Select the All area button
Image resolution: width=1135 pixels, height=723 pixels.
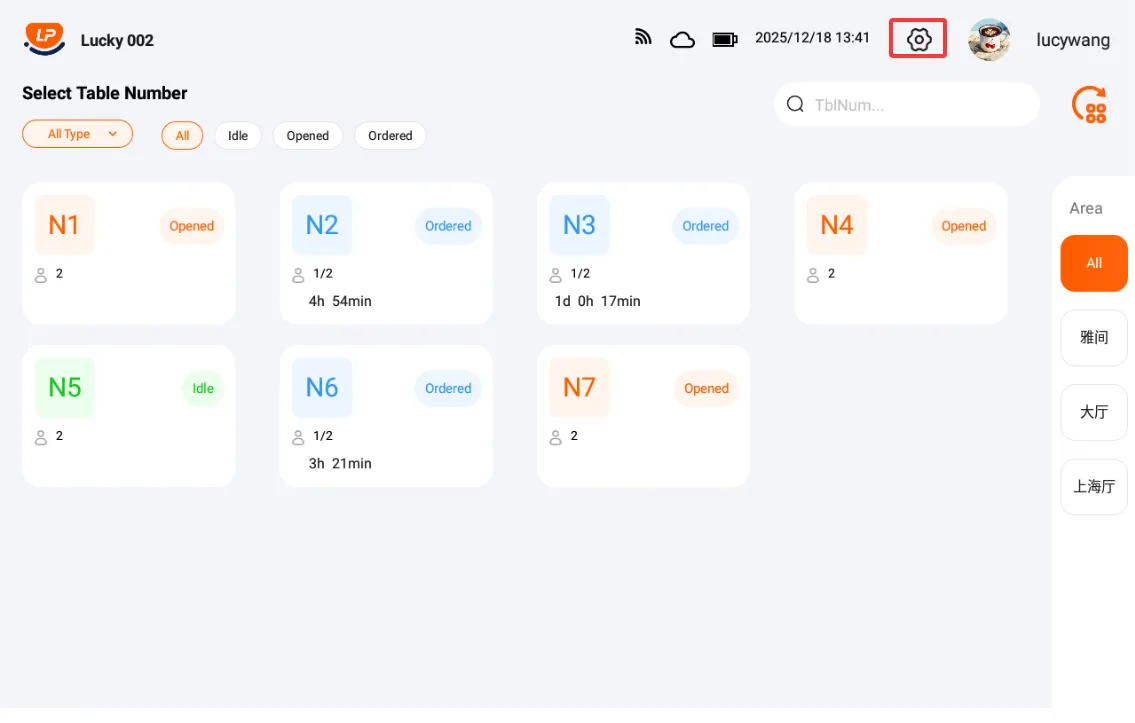pos(1094,263)
